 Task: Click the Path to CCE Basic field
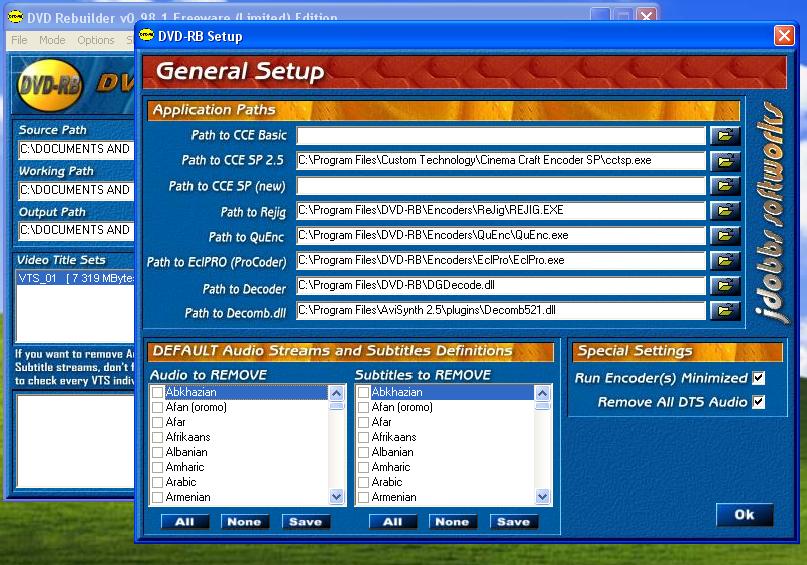point(501,136)
